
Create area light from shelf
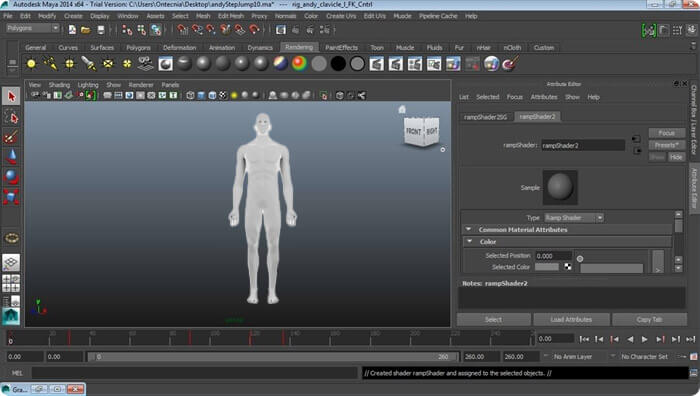tap(108, 64)
